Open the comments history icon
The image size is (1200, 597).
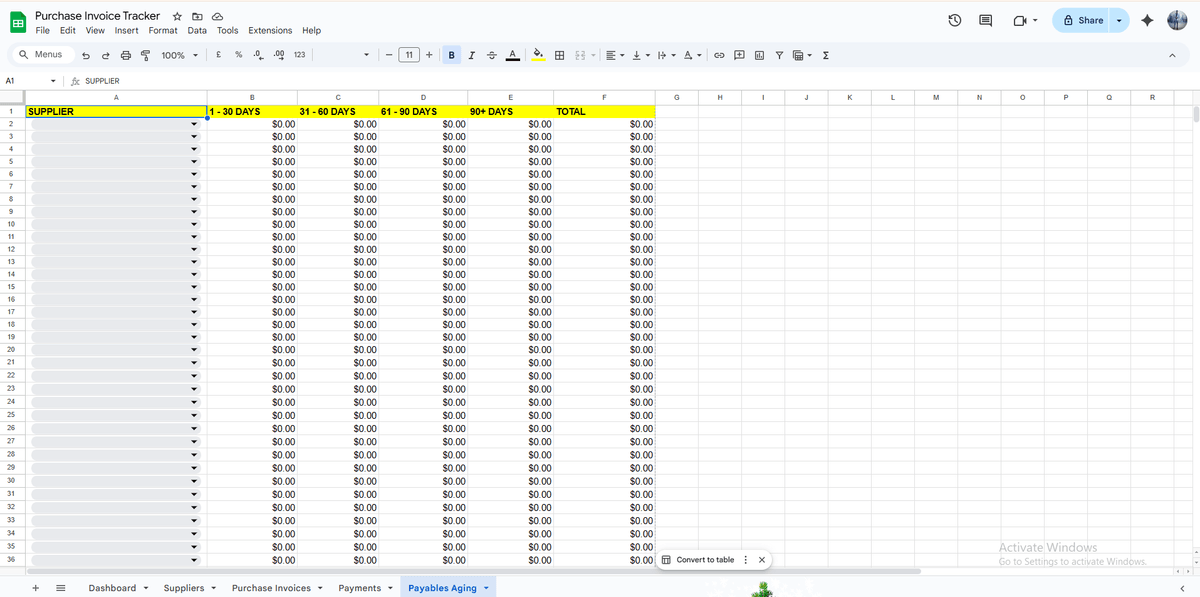(x=985, y=20)
